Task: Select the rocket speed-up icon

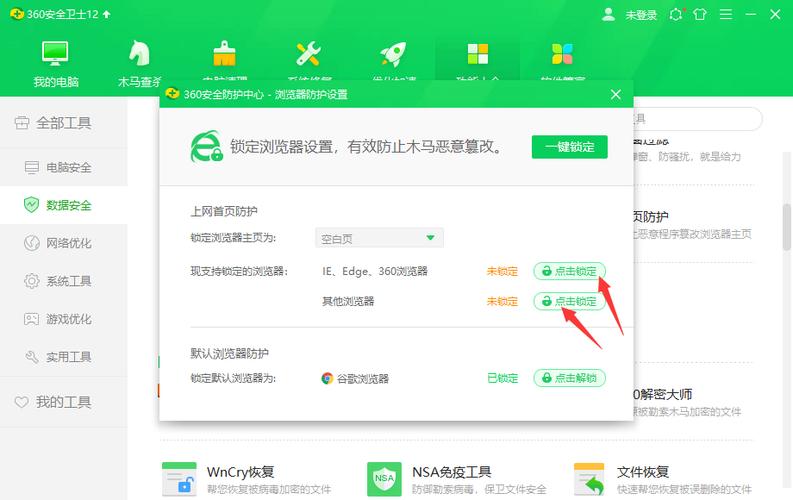Action: tap(393, 54)
